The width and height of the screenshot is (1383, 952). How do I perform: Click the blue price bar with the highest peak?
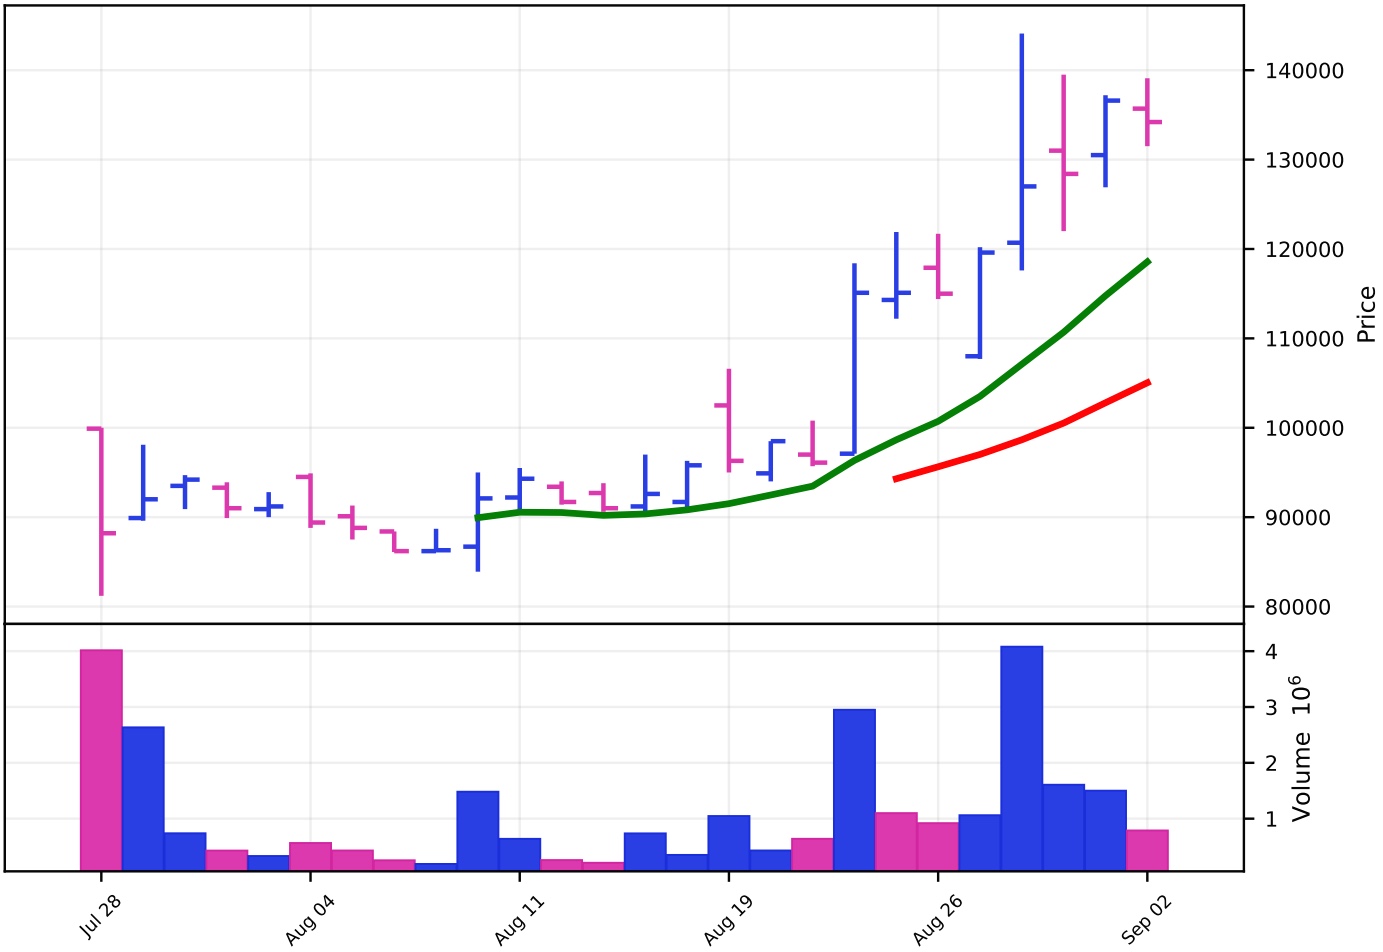click(1021, 150)
